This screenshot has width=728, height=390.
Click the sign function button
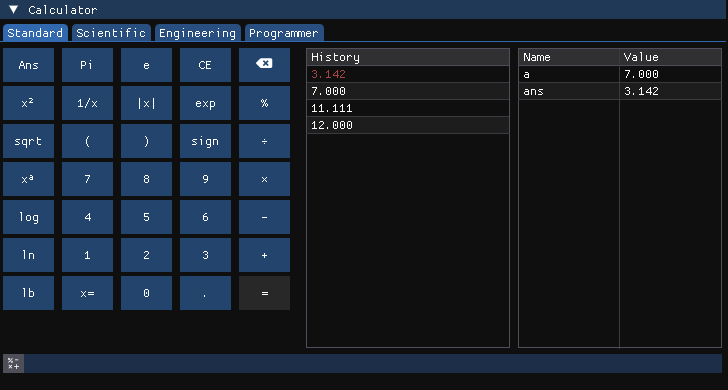pyautogui.click(x=205, y=141)
